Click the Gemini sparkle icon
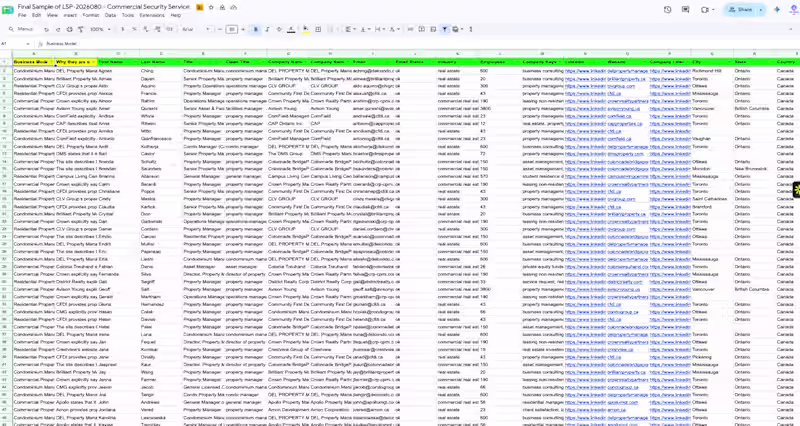This screenshot has width=800, height=426. click(x=777, y=10)
